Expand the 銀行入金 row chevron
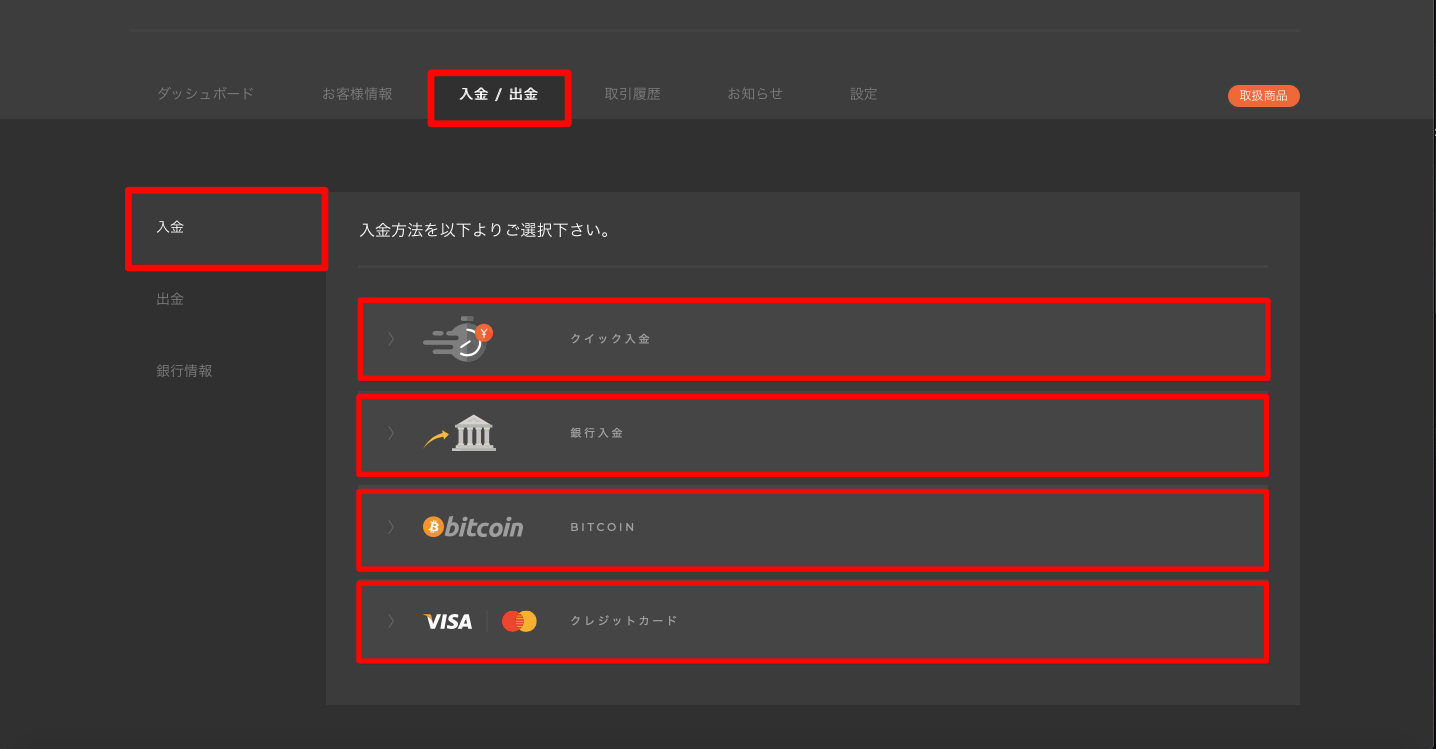This screenshot has width=1436, height=749. pyautogui.click(x=391, y=433)
